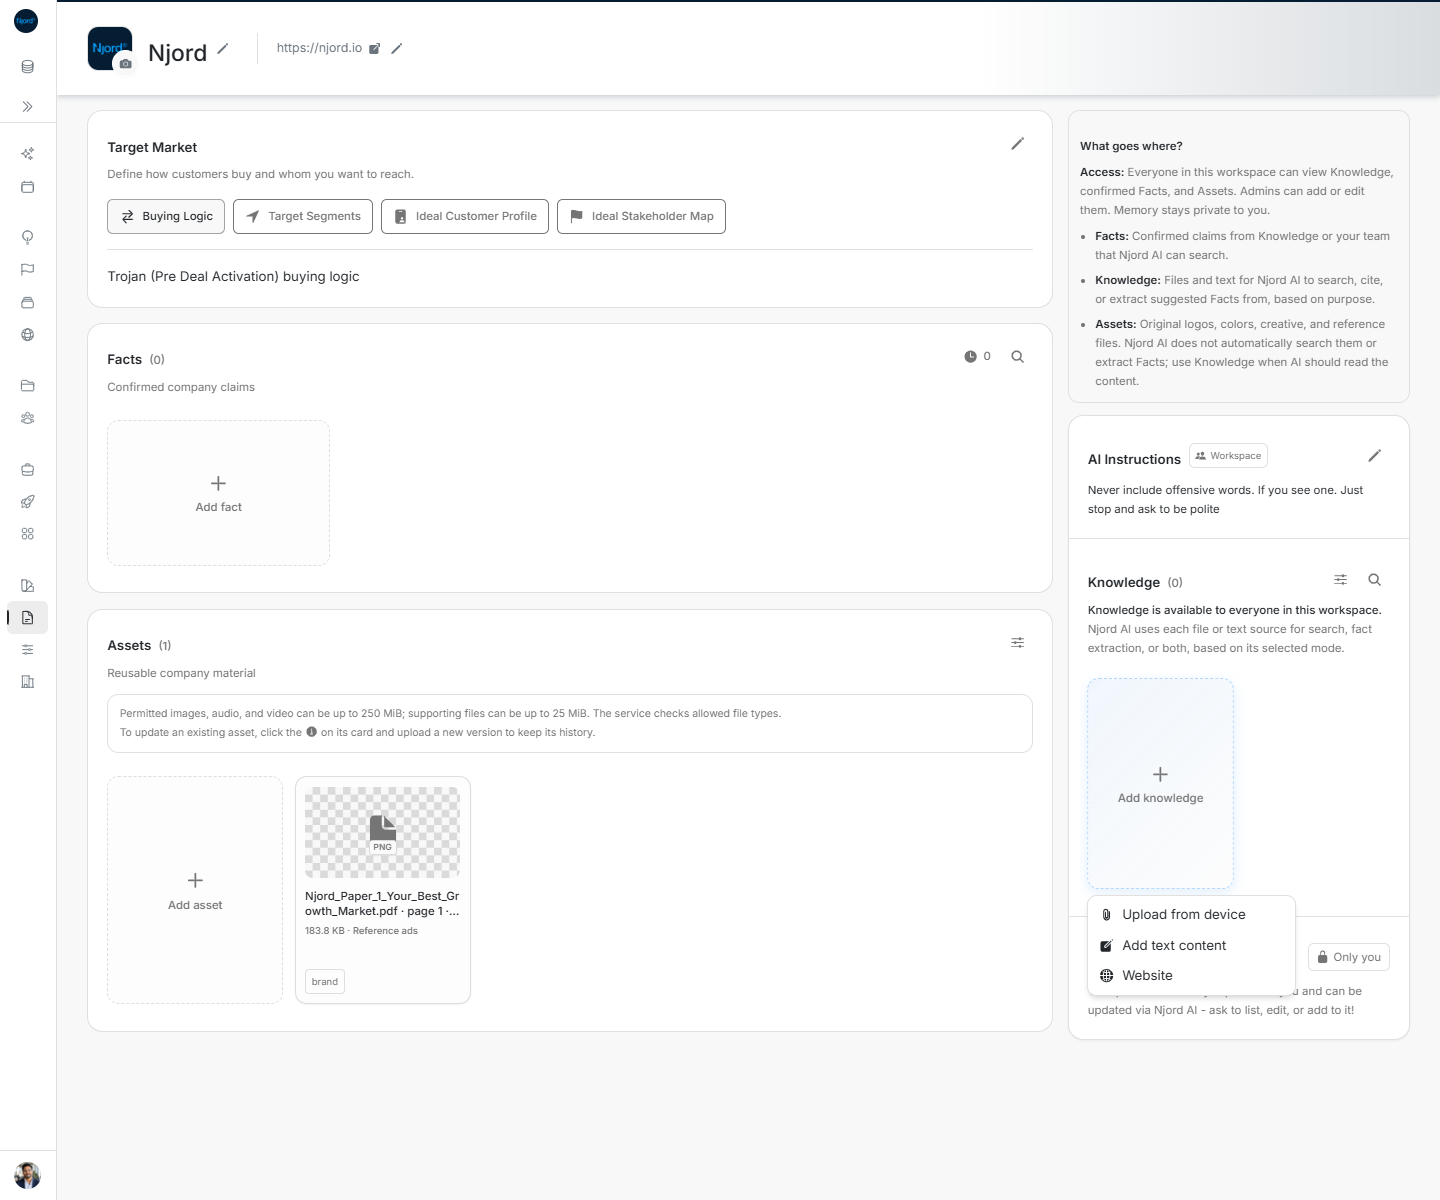Image resolution: width=1440 pixels, height=1200 pixels.
Task: Expand the sidebar with the double chevron
Action: (x=27, y=106)
